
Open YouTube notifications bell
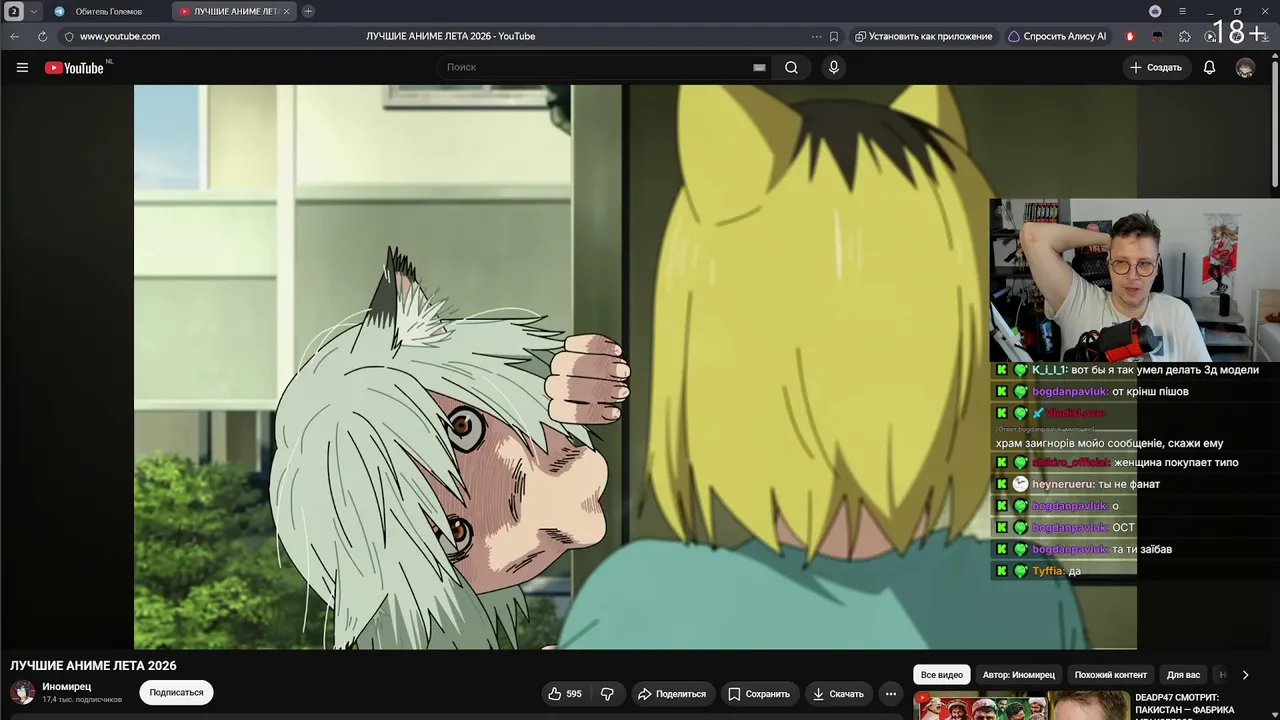point(1209,67)
